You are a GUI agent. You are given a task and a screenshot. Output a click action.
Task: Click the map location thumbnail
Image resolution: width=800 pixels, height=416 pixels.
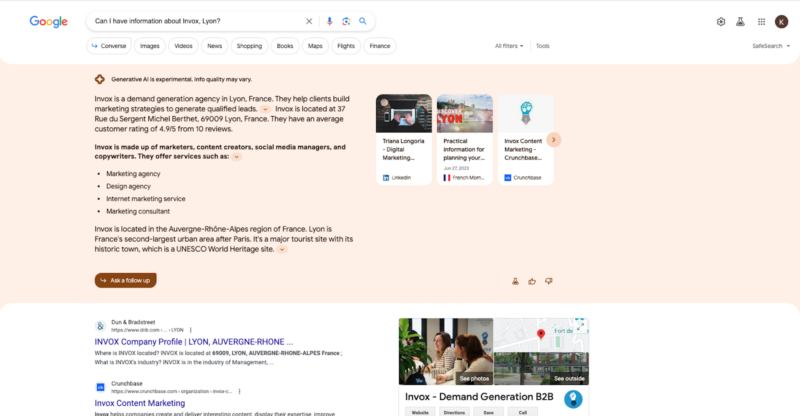541,335
